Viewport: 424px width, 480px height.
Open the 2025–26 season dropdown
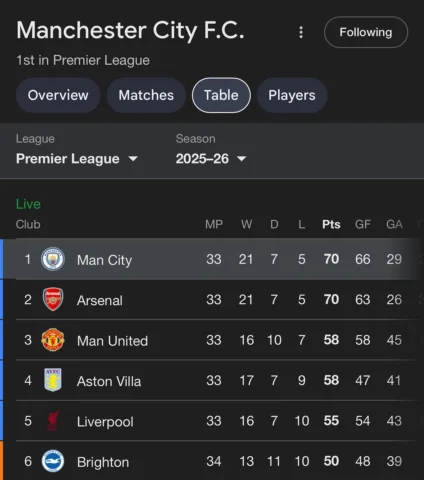point(211,159)
